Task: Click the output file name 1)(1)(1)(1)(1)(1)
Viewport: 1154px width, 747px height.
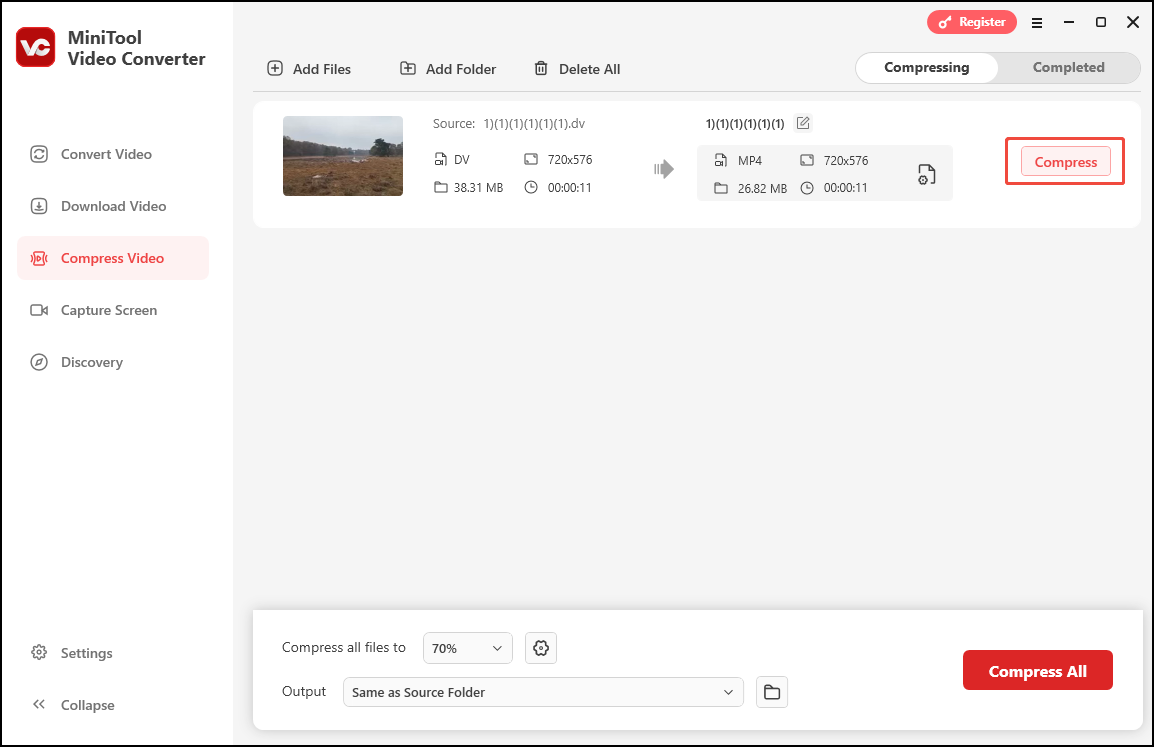Action: (745, 124)
